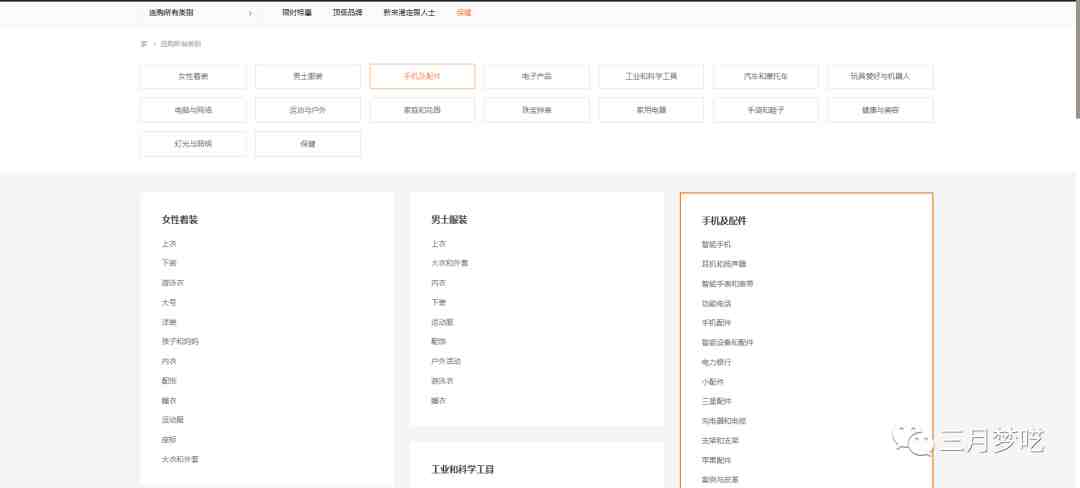Open the 智能手表和腕带 link
The image size is (1080, 488).
[x=727, y=284]
